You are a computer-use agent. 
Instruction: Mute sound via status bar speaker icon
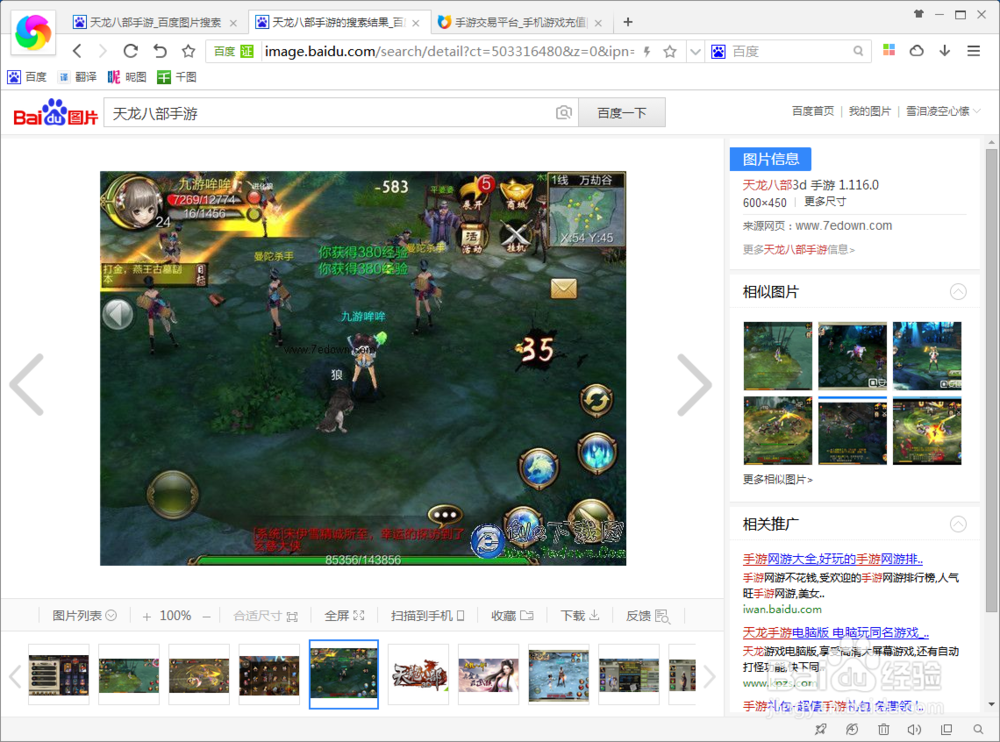point(914,729)
